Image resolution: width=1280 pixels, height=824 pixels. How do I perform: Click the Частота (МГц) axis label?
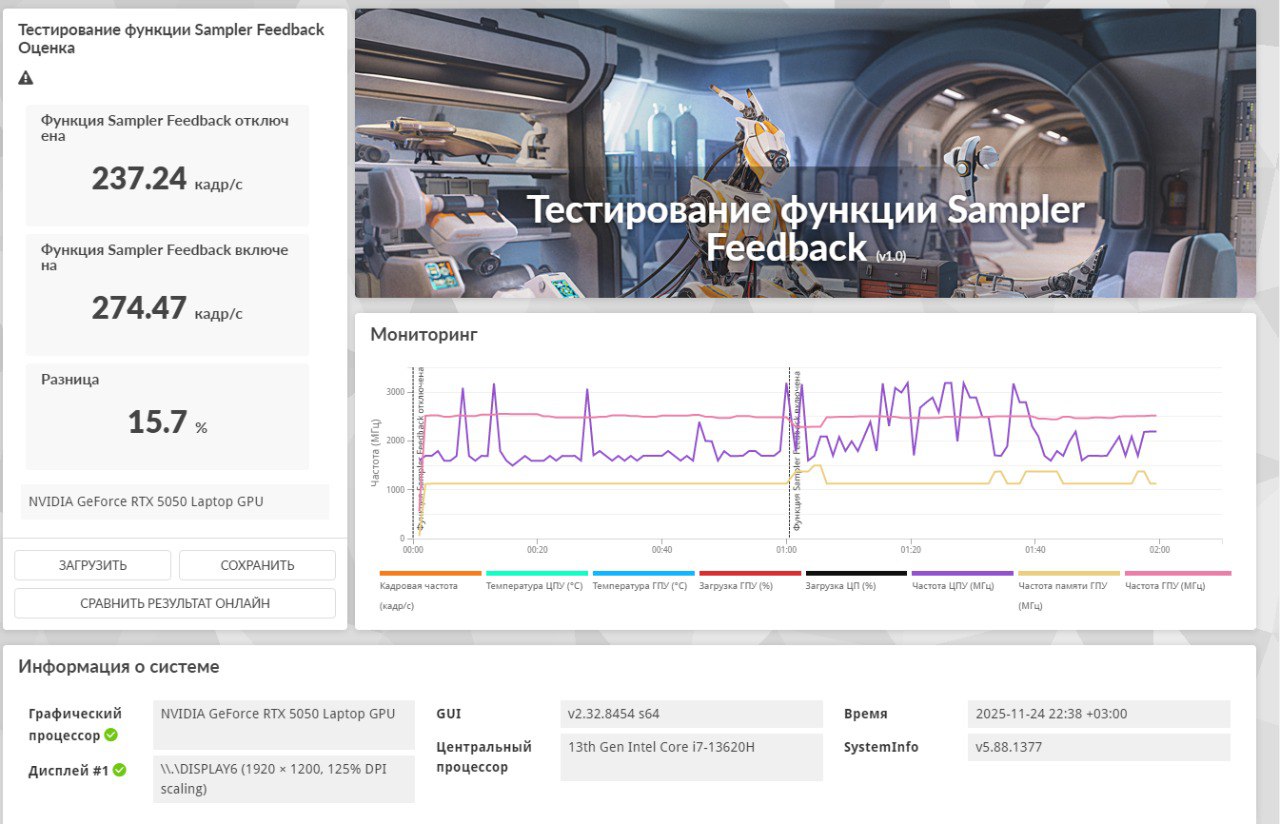click(376, 453)
